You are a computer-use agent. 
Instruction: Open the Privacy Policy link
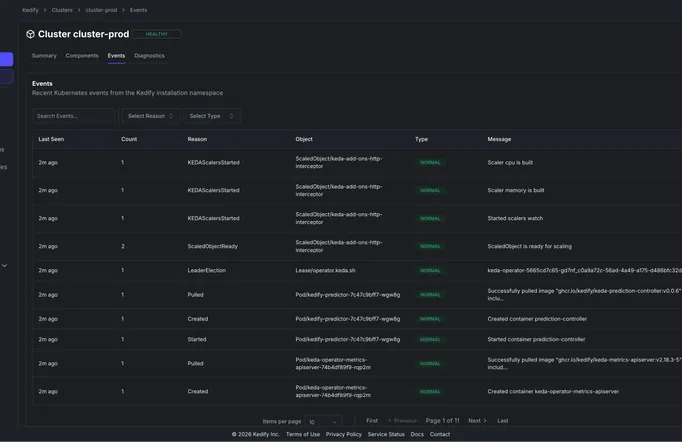tap(344, 434)
